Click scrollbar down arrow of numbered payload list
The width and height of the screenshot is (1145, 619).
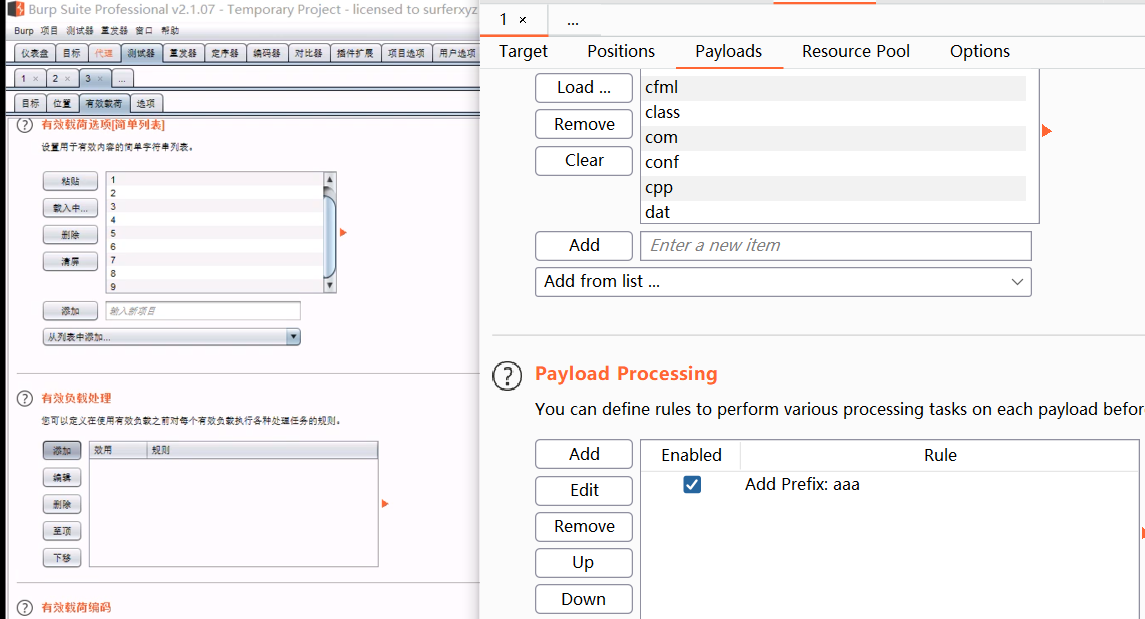tap(330, 285)
